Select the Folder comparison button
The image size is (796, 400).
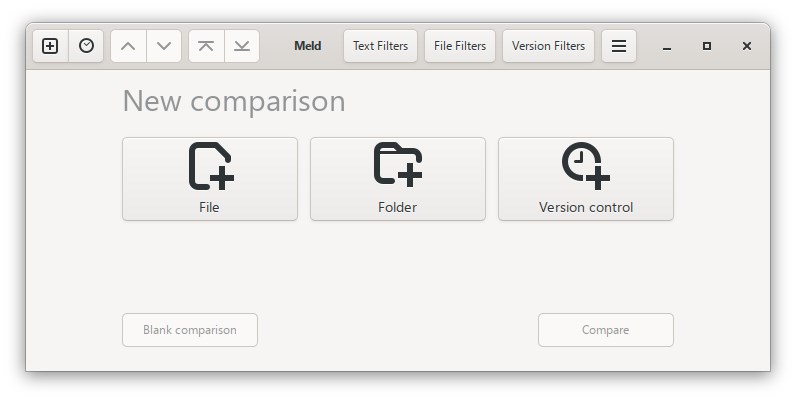(x=398, y=178)
